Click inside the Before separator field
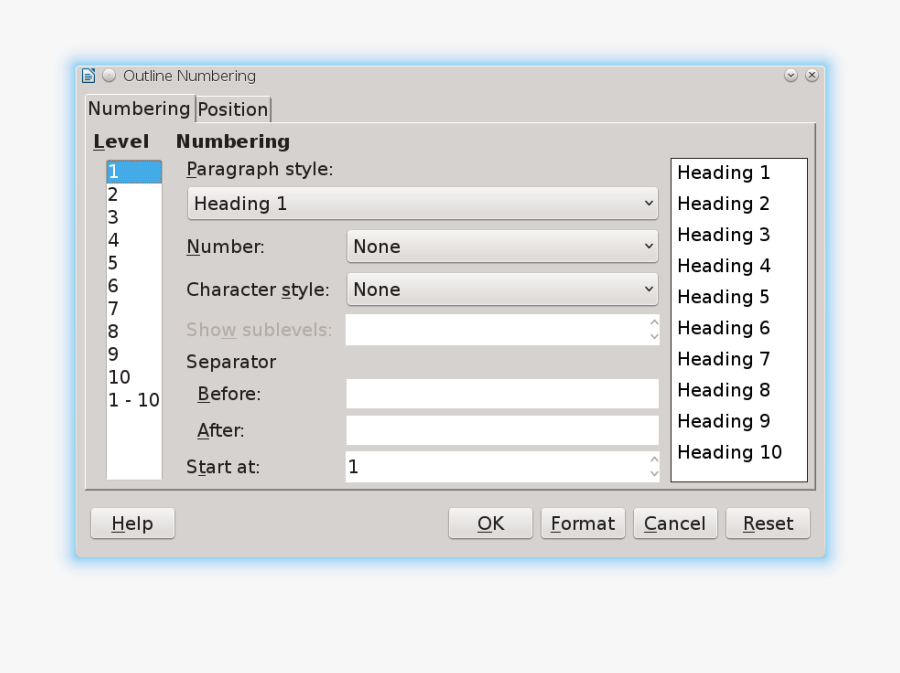This screenshot has height=673, width=900. 500,394
